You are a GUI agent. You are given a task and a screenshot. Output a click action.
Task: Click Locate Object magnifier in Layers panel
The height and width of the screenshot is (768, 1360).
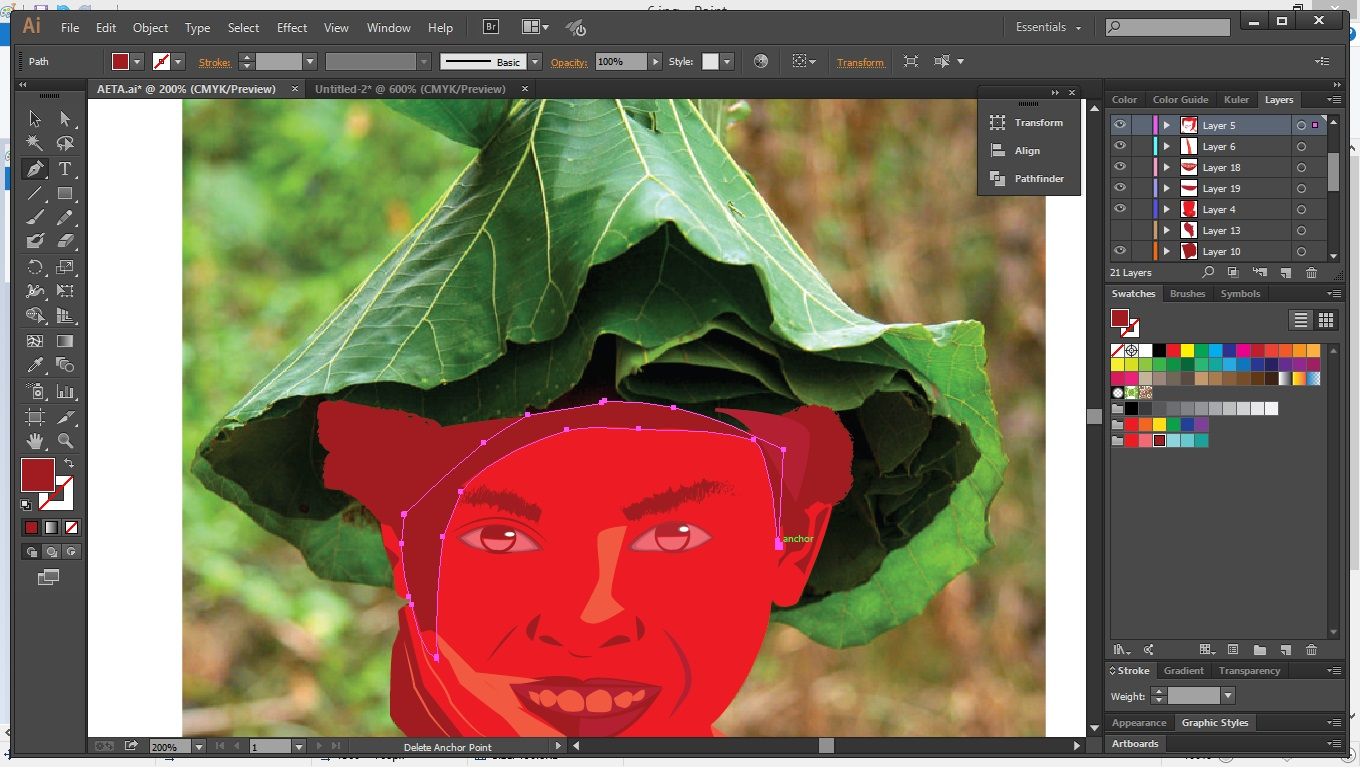pyautogui.click(x=1208, y=272)
